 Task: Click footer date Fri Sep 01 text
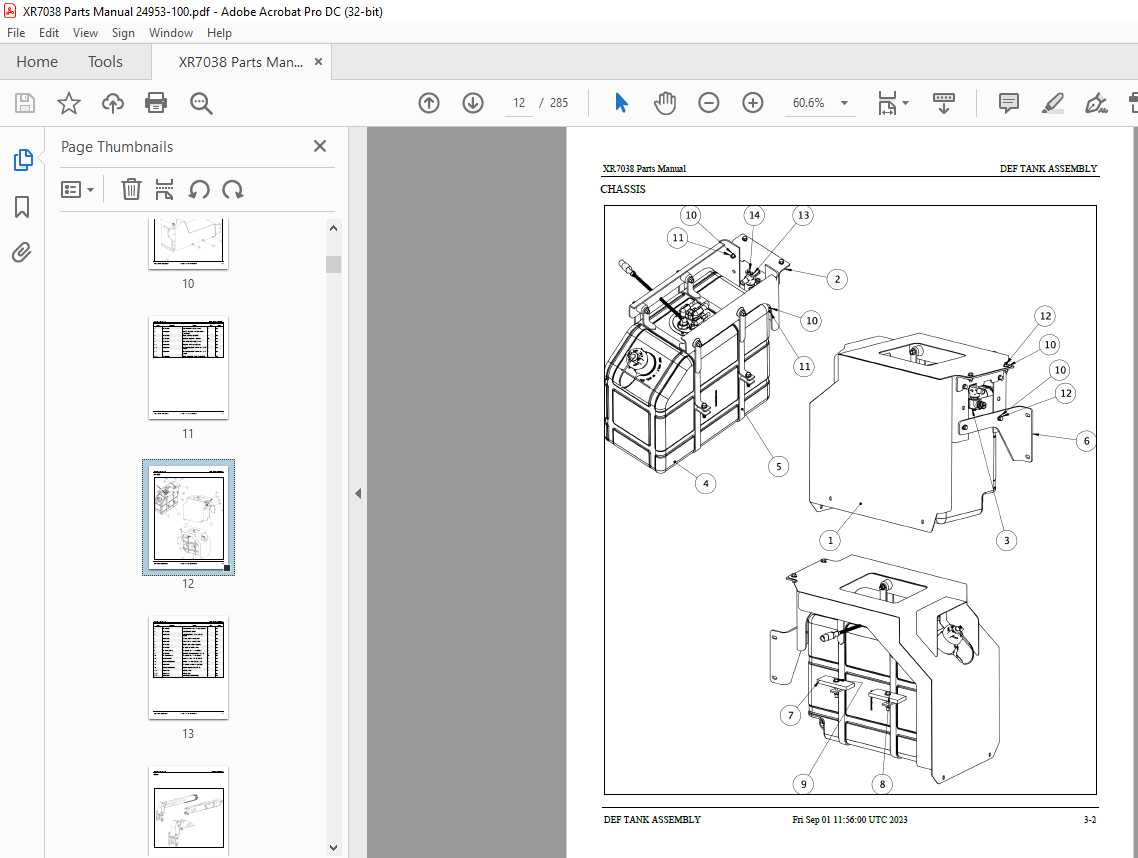point(849,820)
